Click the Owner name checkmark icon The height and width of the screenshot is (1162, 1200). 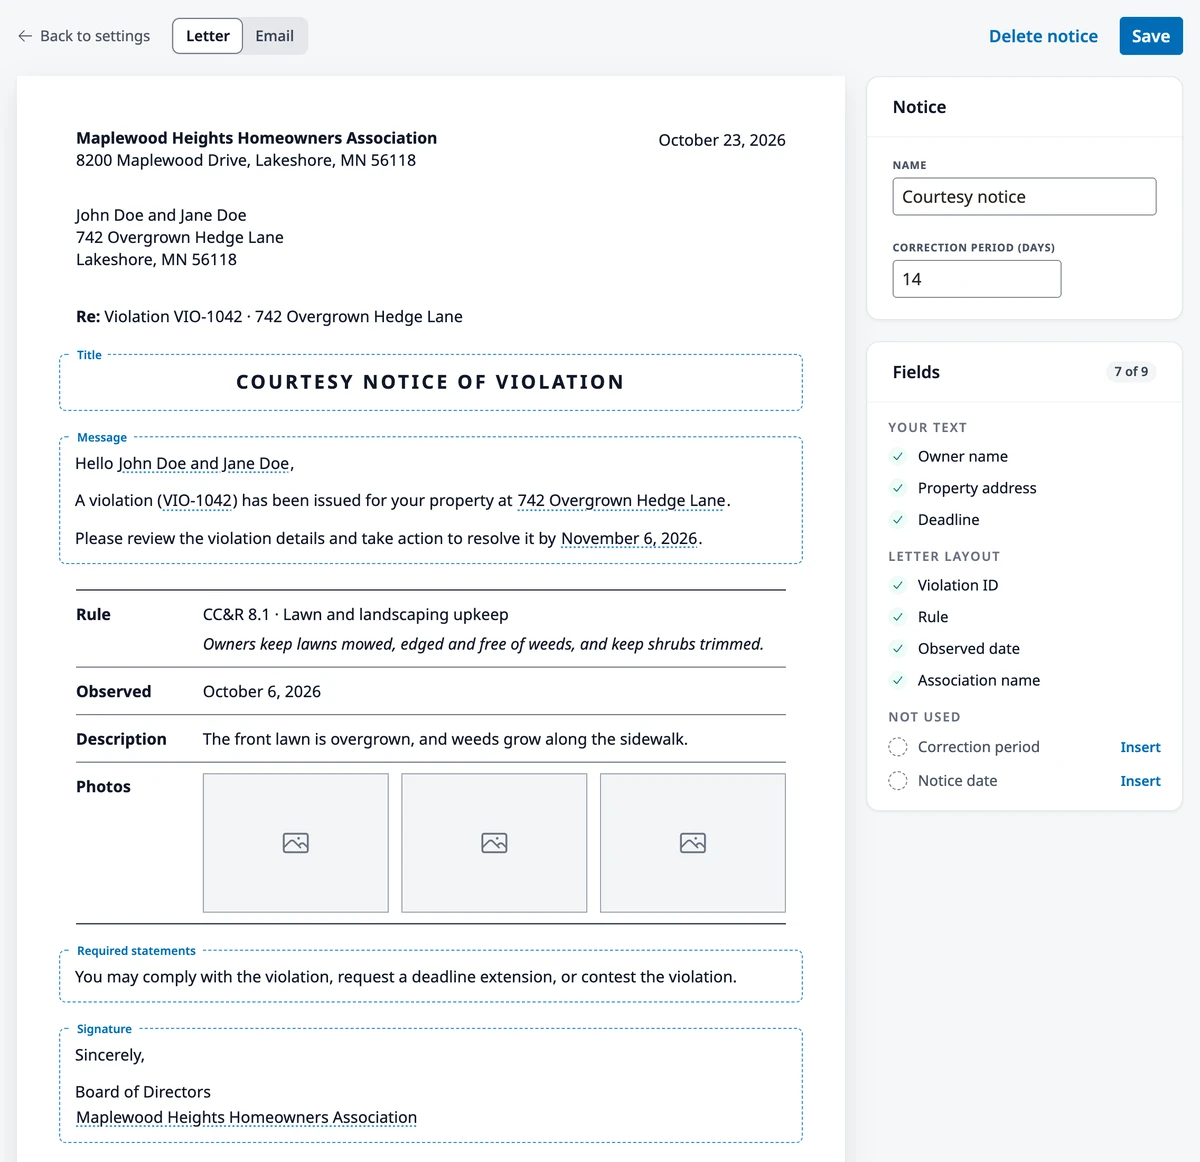[x=898, y=457]
